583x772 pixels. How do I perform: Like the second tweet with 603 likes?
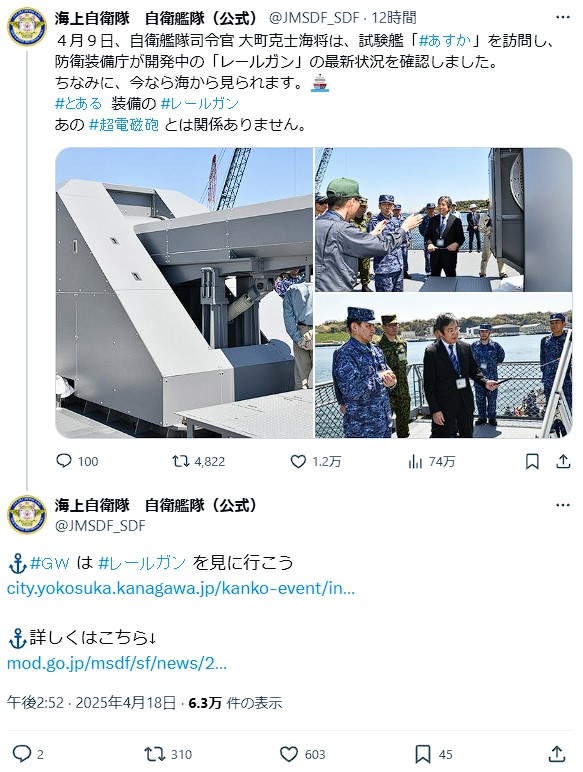pyautogui.click(x=289, y=754)
